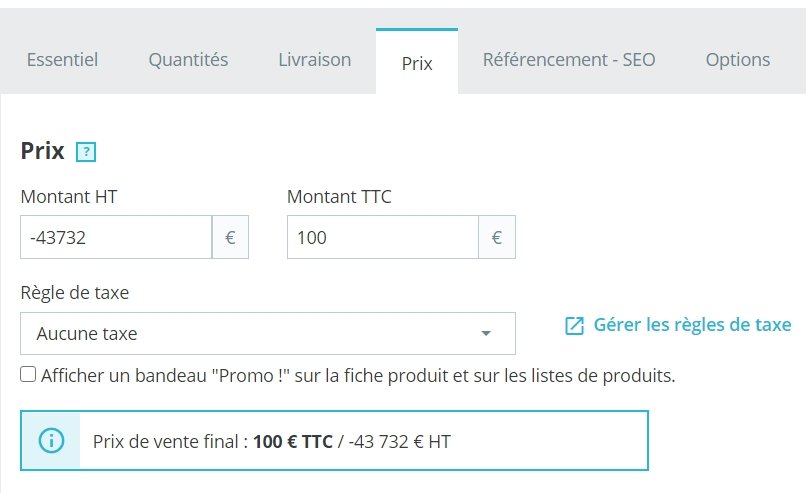
Task: Open the Référencement - SEO tab
Action: coord(569,60)
